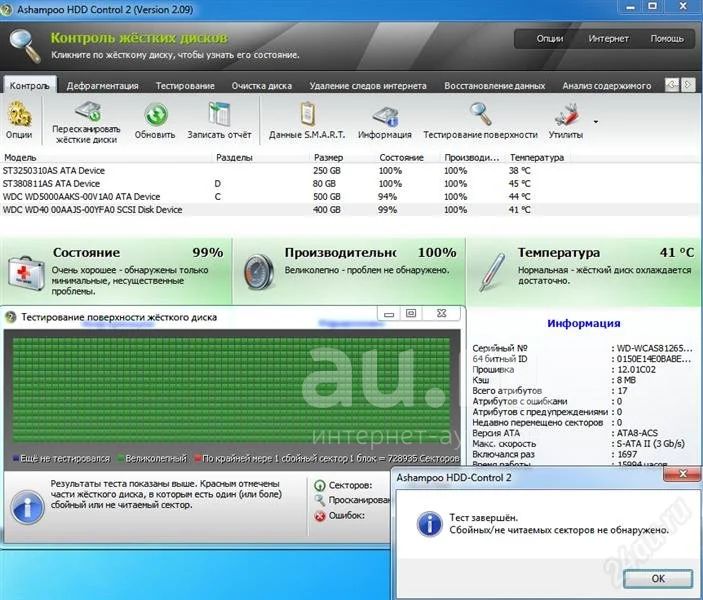This screenshot has height=600, width=703.
Task: Click the green Обновить refresh icon
Action: click(156, 114)
